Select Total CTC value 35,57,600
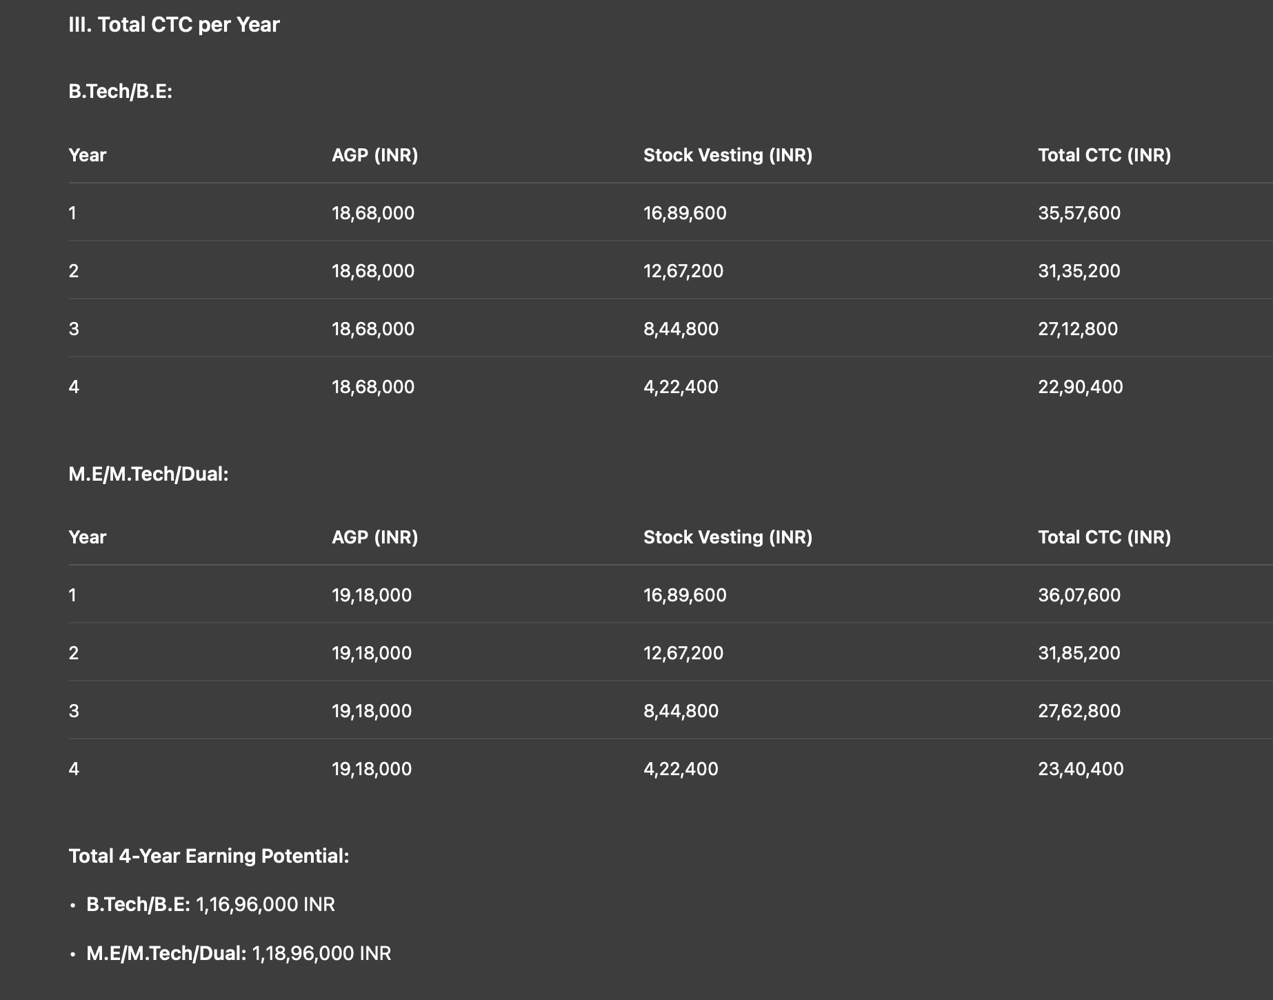The height and width of the screenshot is (1000, 1273). [1079, 213]
